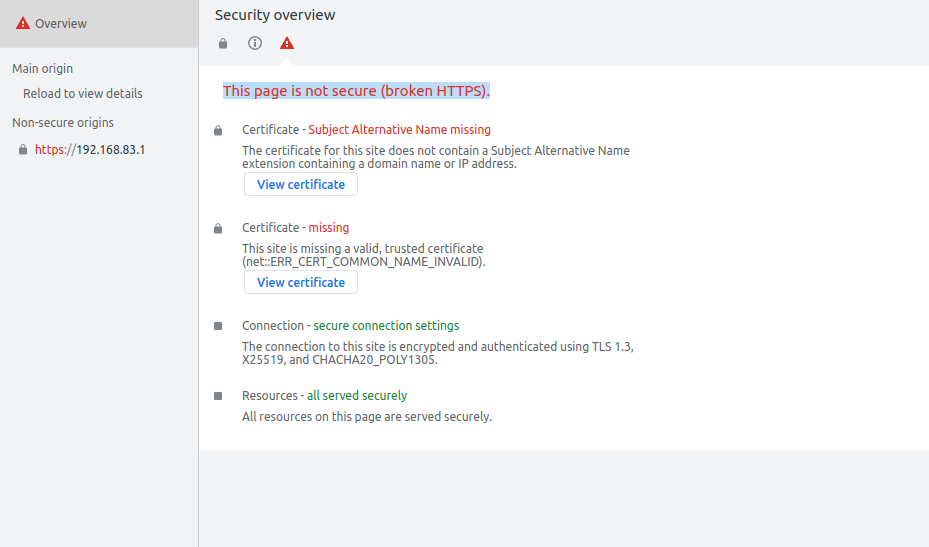Click the 'secure connection settings' green text
The image size is (929, 547).
[x=386, y=325]
